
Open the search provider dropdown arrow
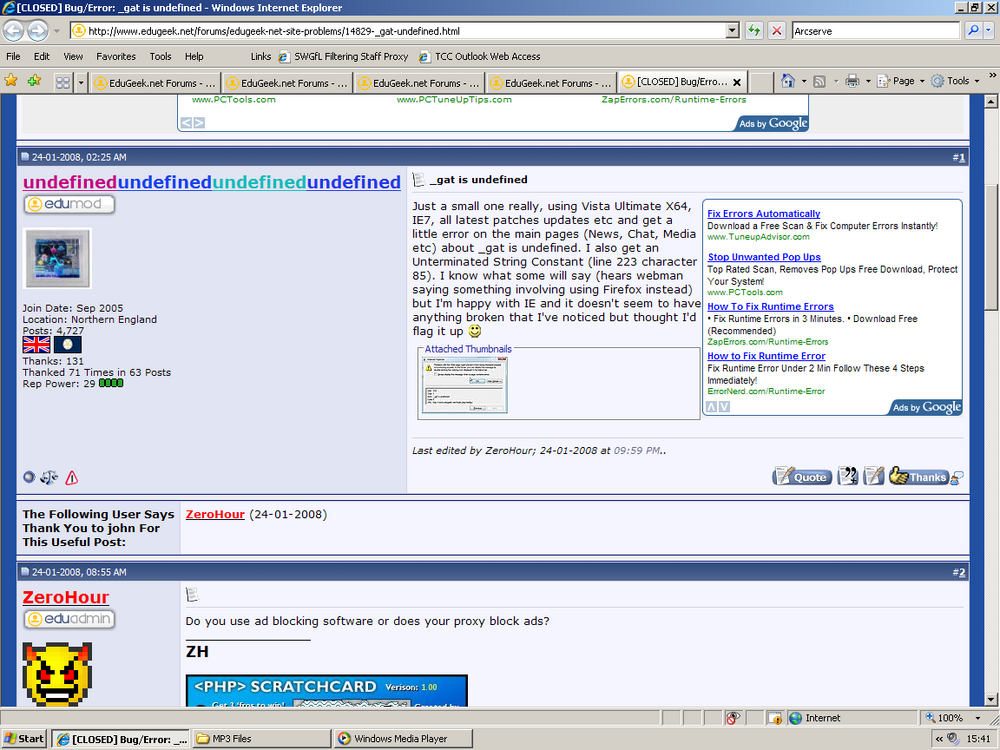(x=989, y=31)
